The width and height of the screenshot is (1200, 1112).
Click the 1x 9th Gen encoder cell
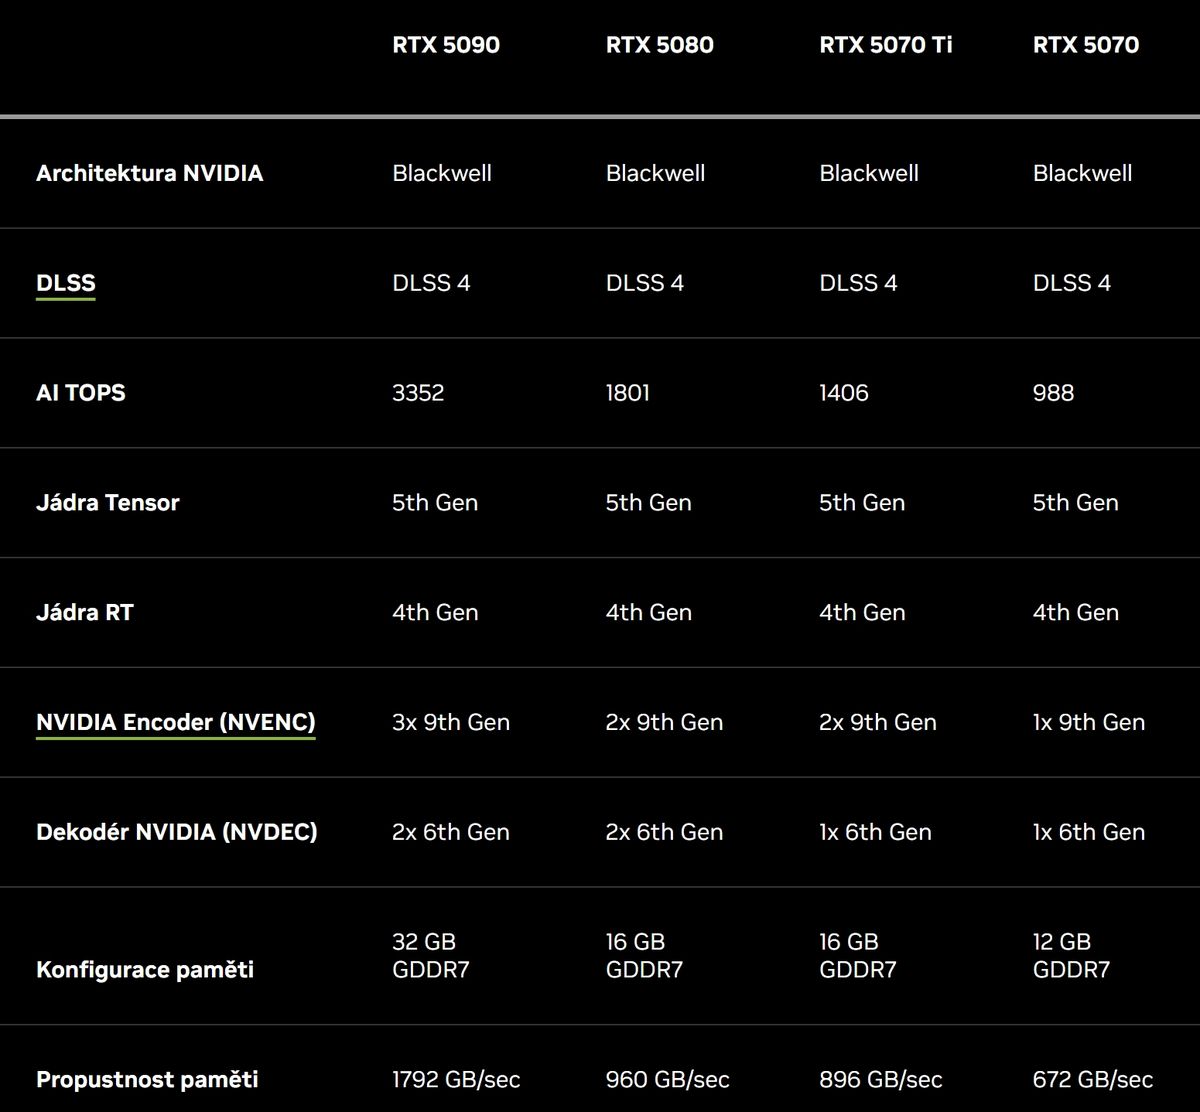(1089, 722)
